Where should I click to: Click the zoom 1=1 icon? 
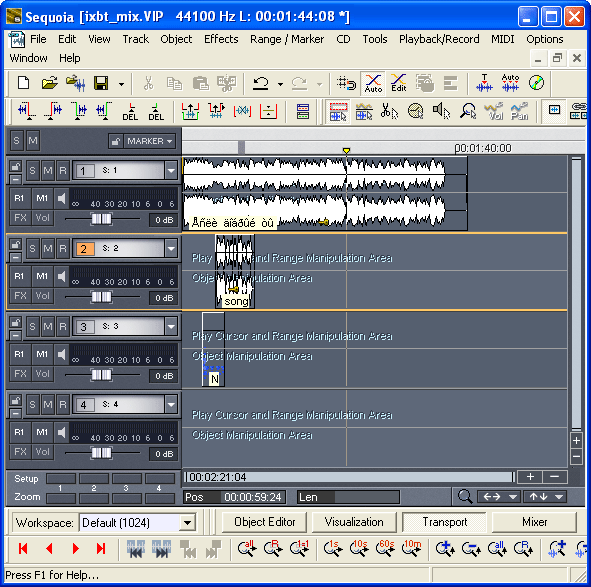tap(299, 549)
